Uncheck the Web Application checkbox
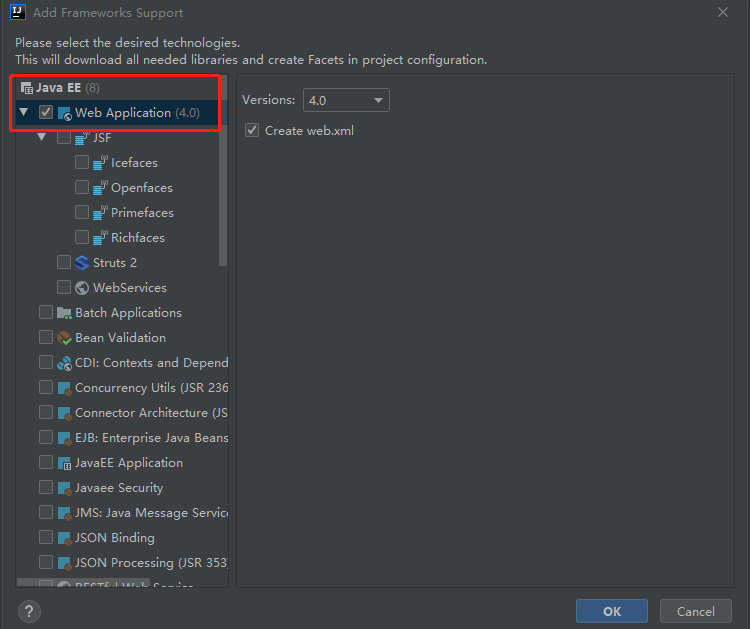This screenshot has width=750, height=629. (46, 112)
